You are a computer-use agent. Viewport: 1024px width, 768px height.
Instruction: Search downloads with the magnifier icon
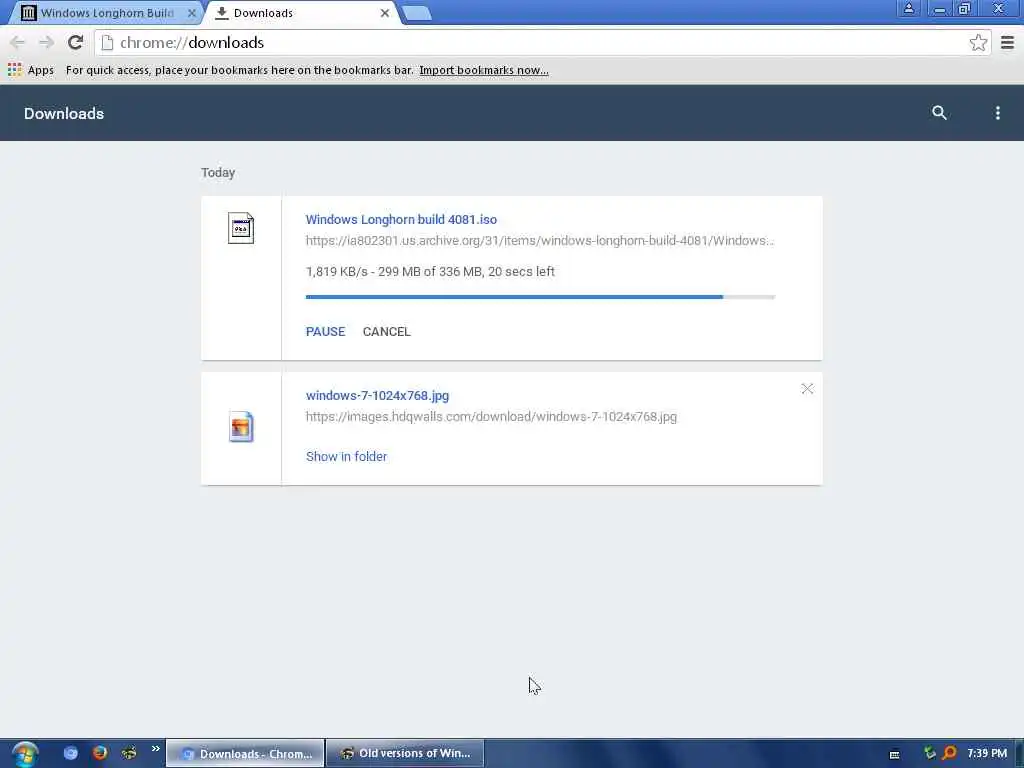(939, 113)
